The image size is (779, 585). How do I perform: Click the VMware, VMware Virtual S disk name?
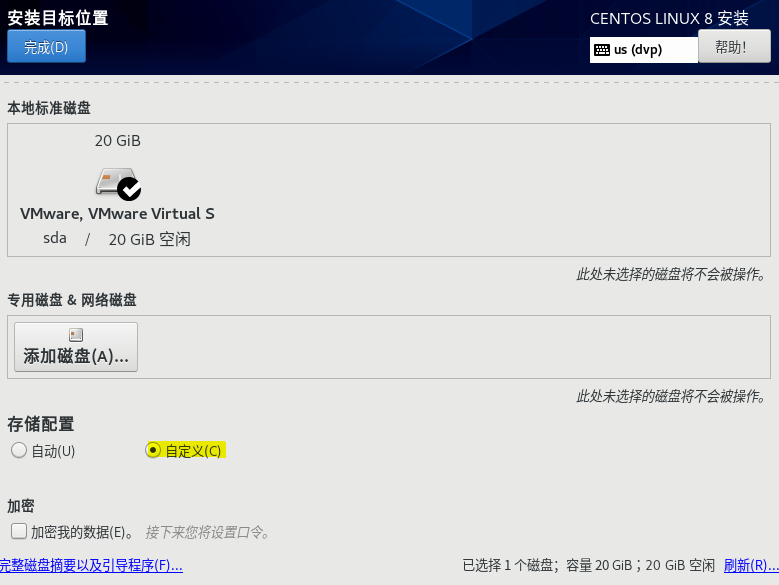[117, 214]
